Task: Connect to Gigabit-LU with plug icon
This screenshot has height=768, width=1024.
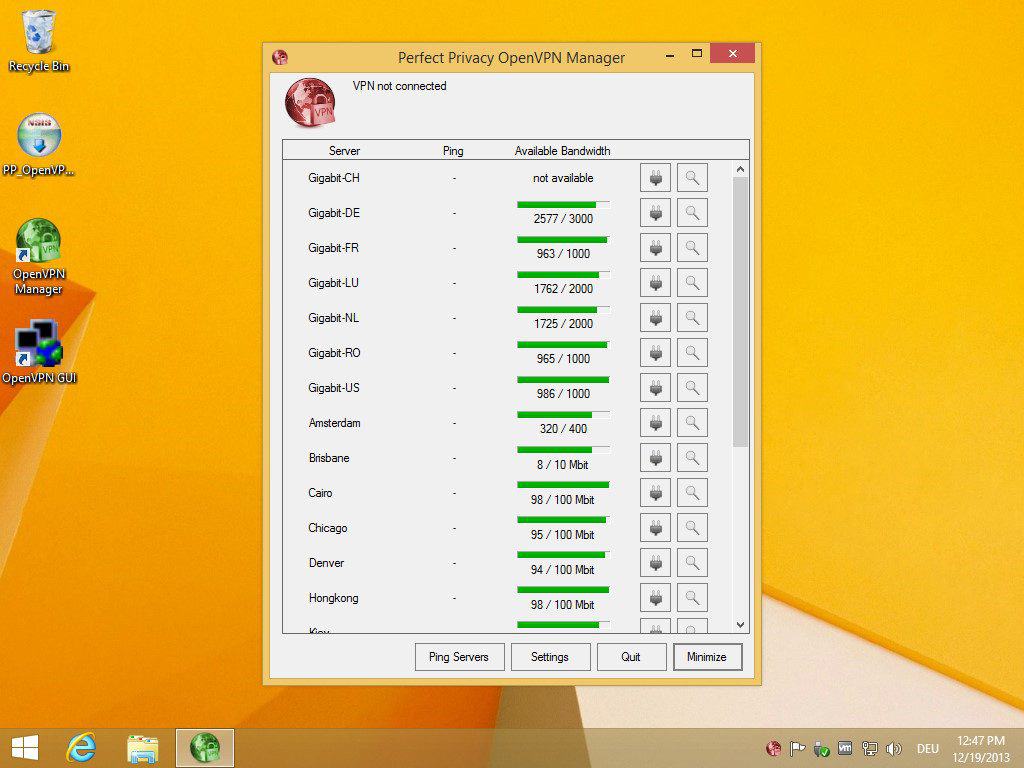Action: 655,283
